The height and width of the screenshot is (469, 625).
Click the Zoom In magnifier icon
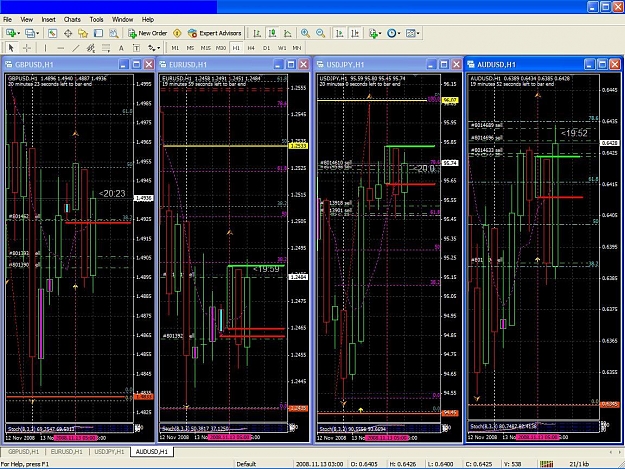305,33
